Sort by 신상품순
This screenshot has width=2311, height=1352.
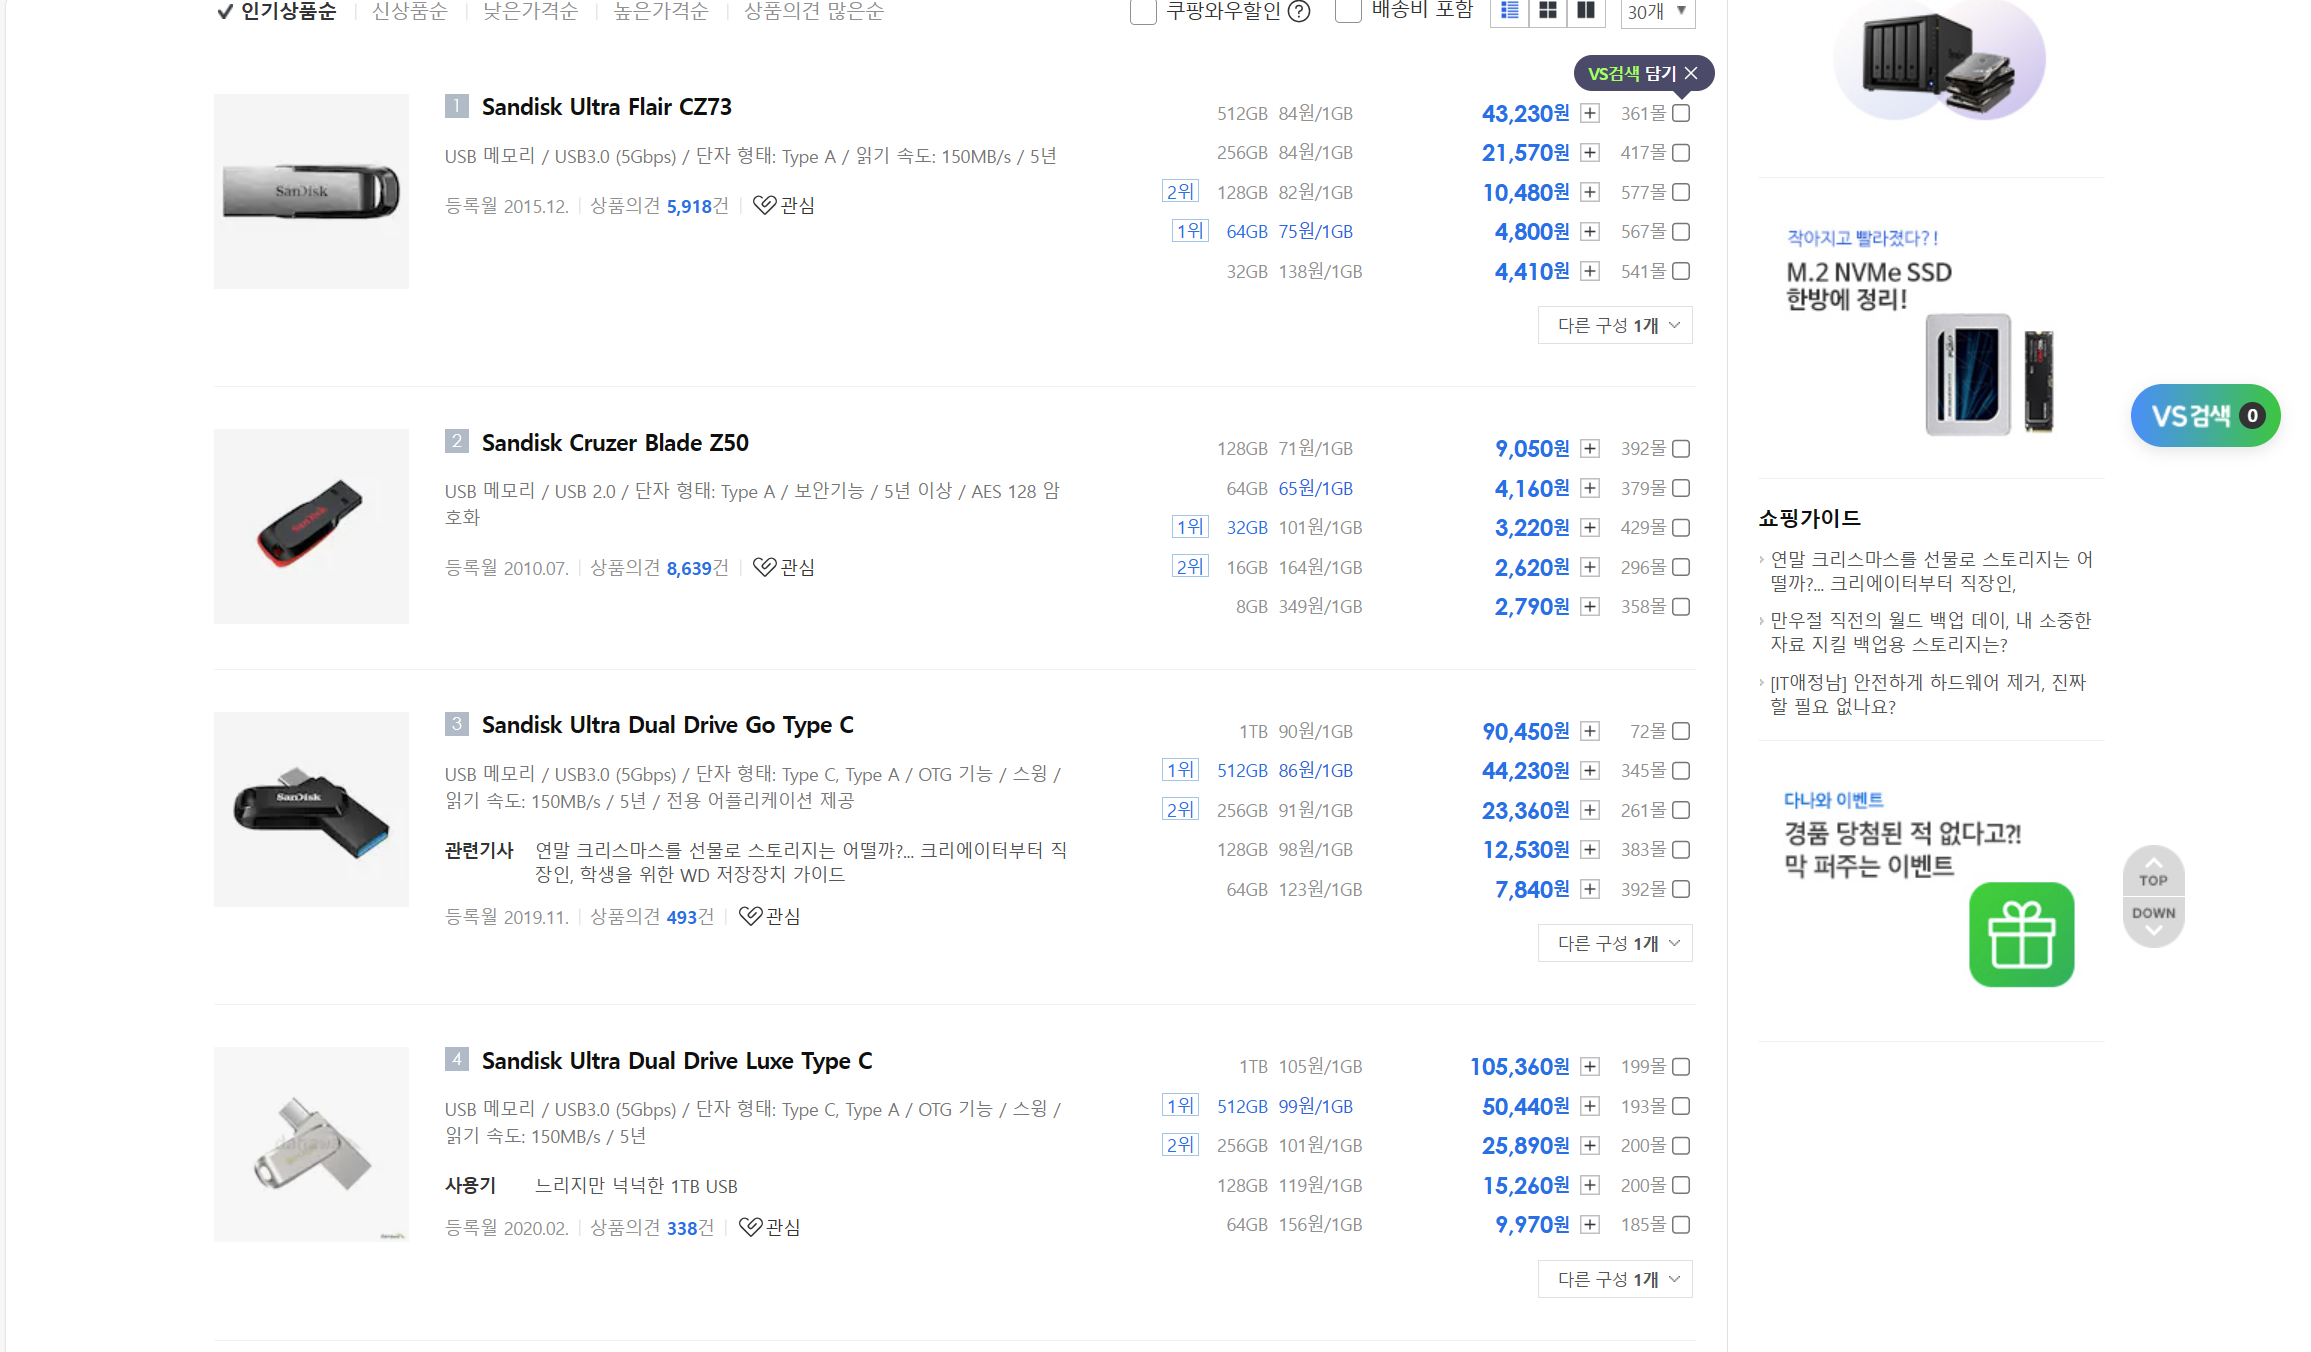[410, 11]
